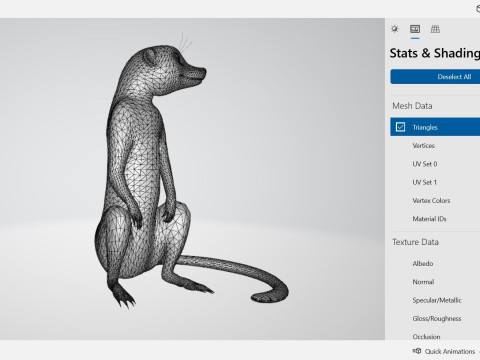
Task: Open the Grid & Views tab icon
Action: click(435, 29)
